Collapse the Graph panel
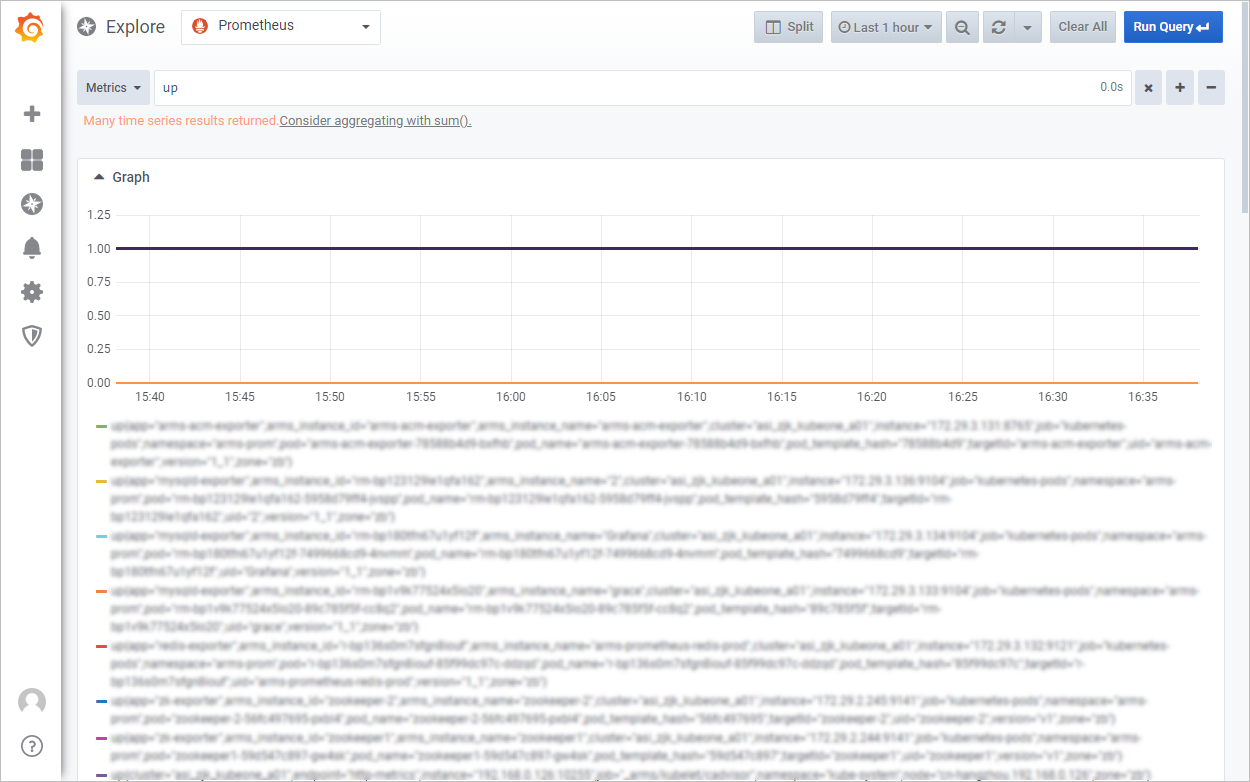This screenshot has width=1250, height=782. pos(122,177)
